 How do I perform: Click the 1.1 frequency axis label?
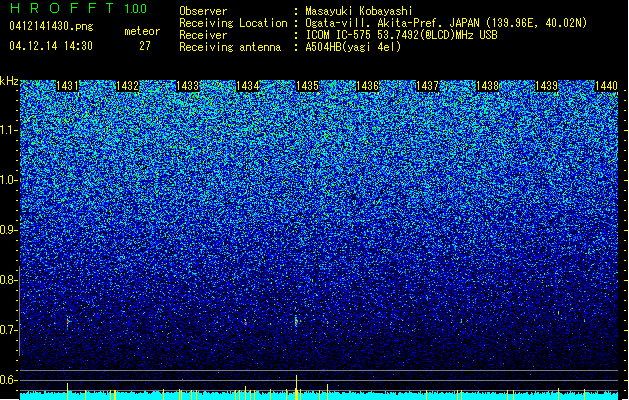(9, 130)
